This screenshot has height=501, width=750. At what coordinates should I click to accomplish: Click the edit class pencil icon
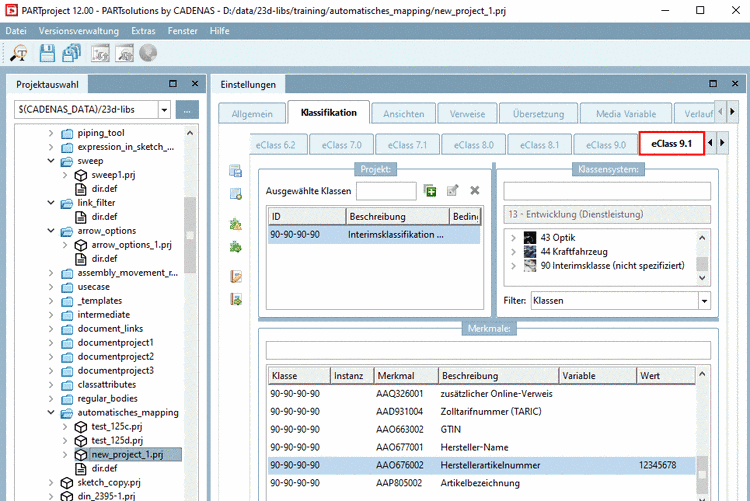(x=453, y=190)
